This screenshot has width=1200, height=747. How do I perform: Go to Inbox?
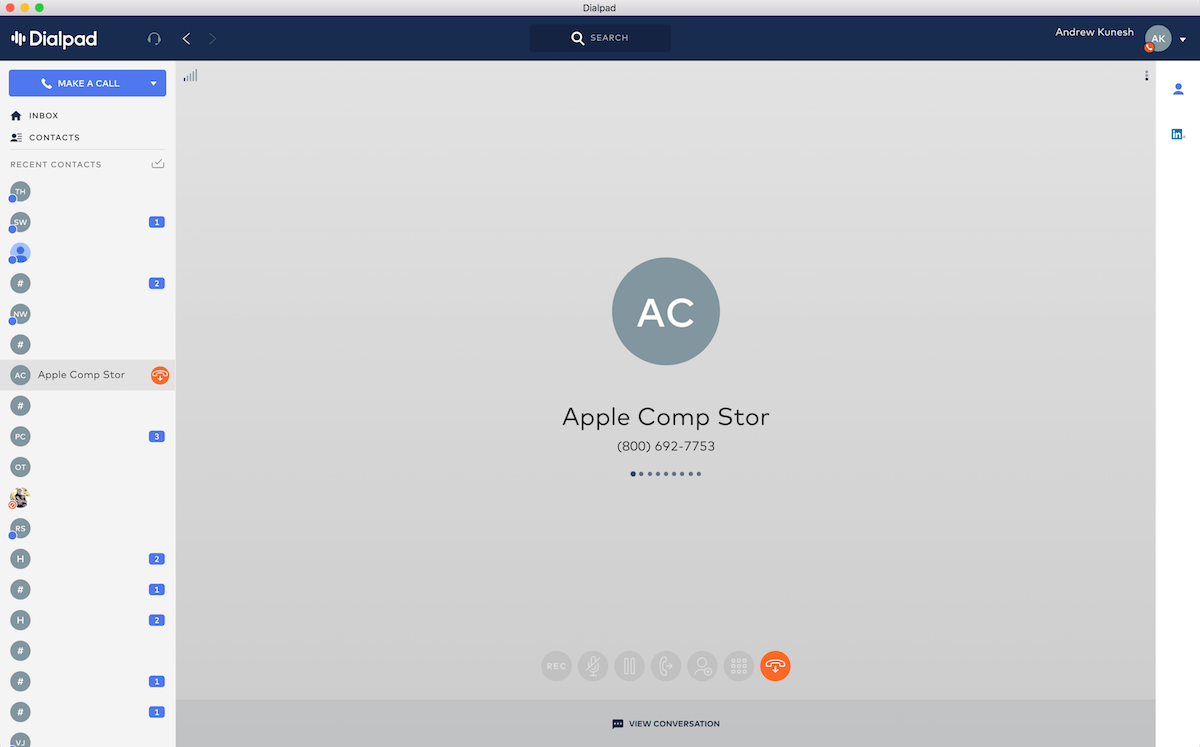tap(34, 116)
